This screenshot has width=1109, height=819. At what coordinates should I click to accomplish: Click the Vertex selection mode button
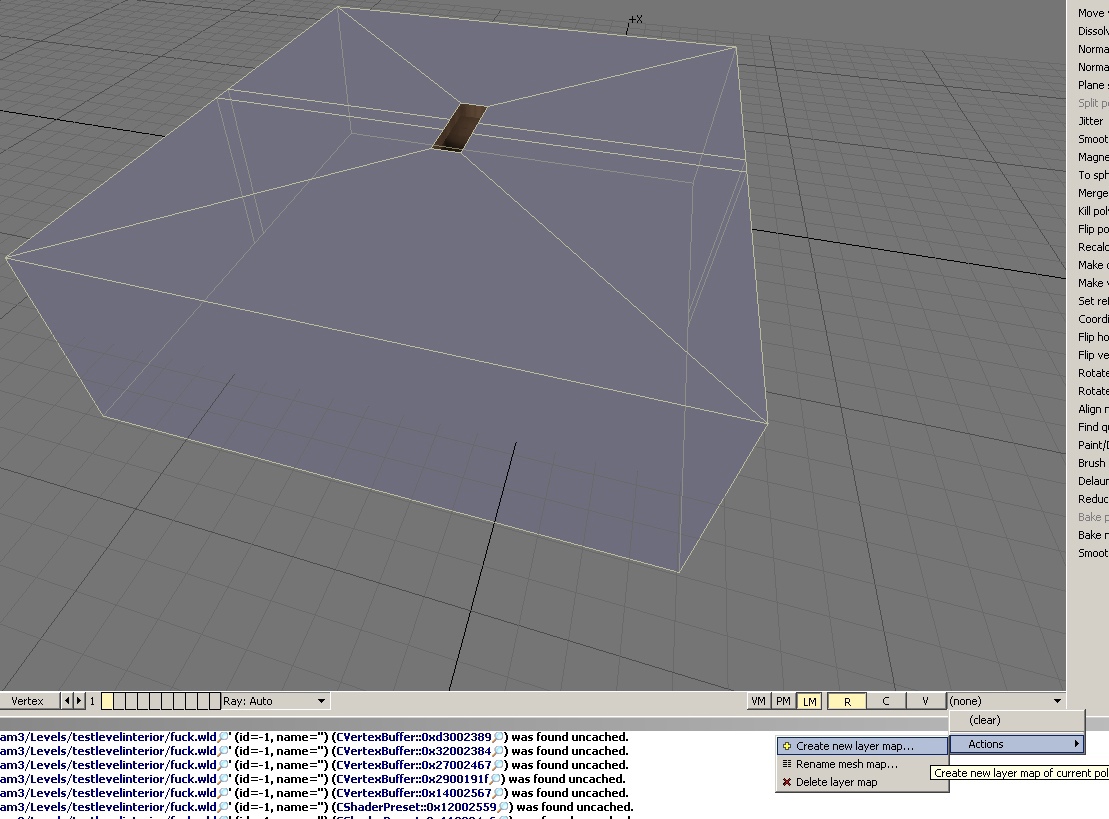tap(28, 701)
